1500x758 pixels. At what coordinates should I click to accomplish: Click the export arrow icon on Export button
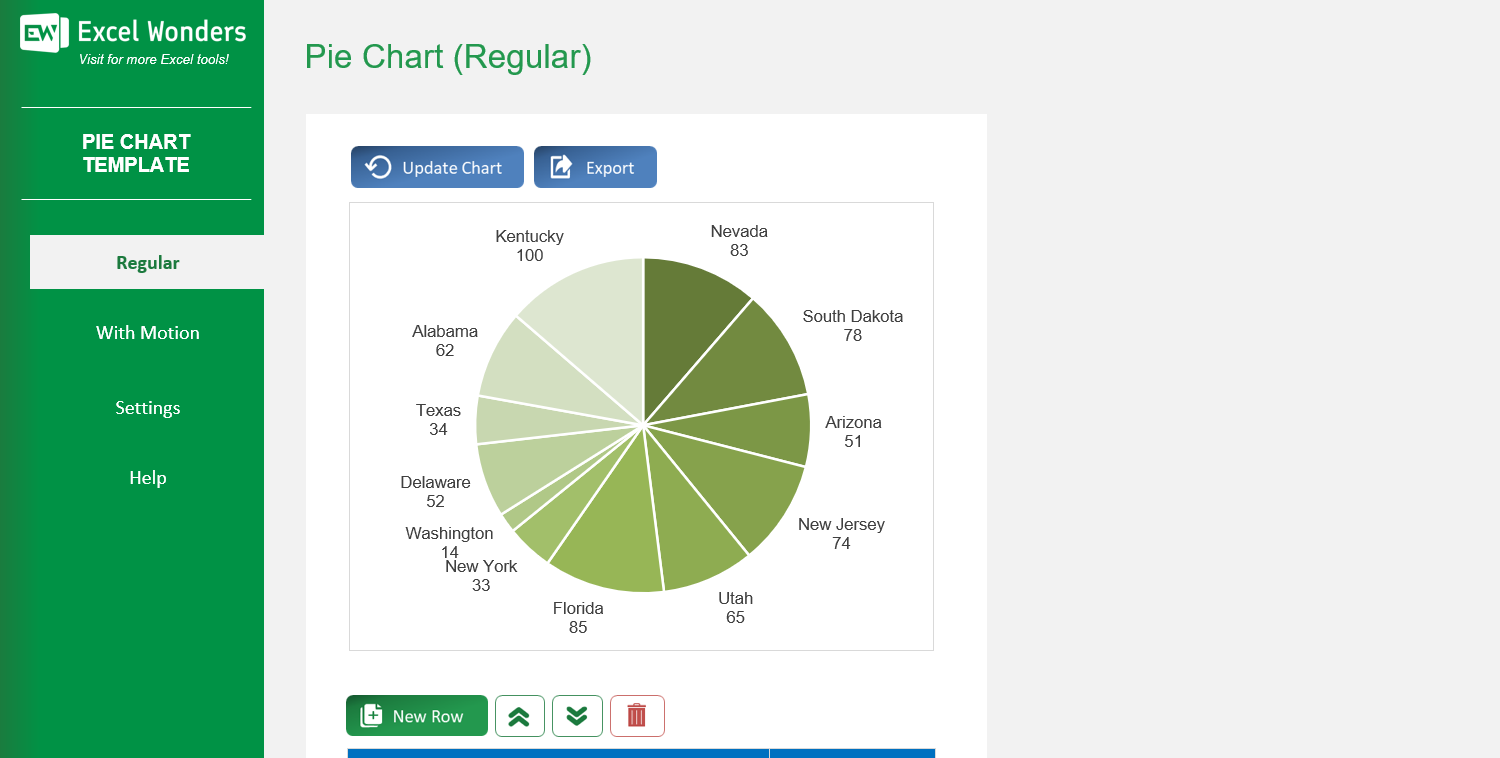(x=560, y=166)
